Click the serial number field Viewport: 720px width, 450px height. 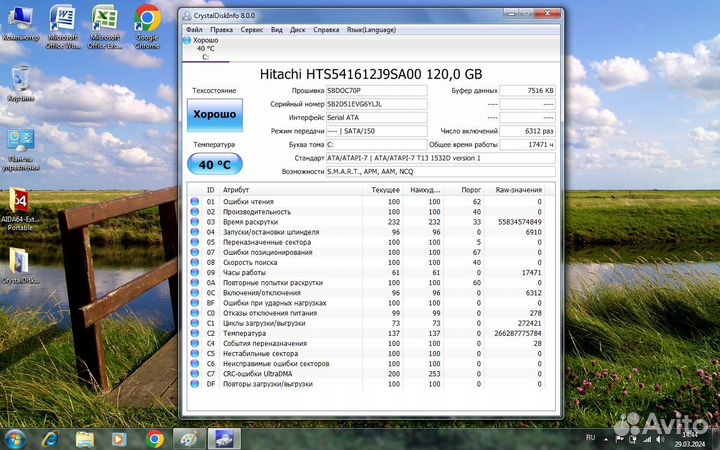tap(377, 104)
